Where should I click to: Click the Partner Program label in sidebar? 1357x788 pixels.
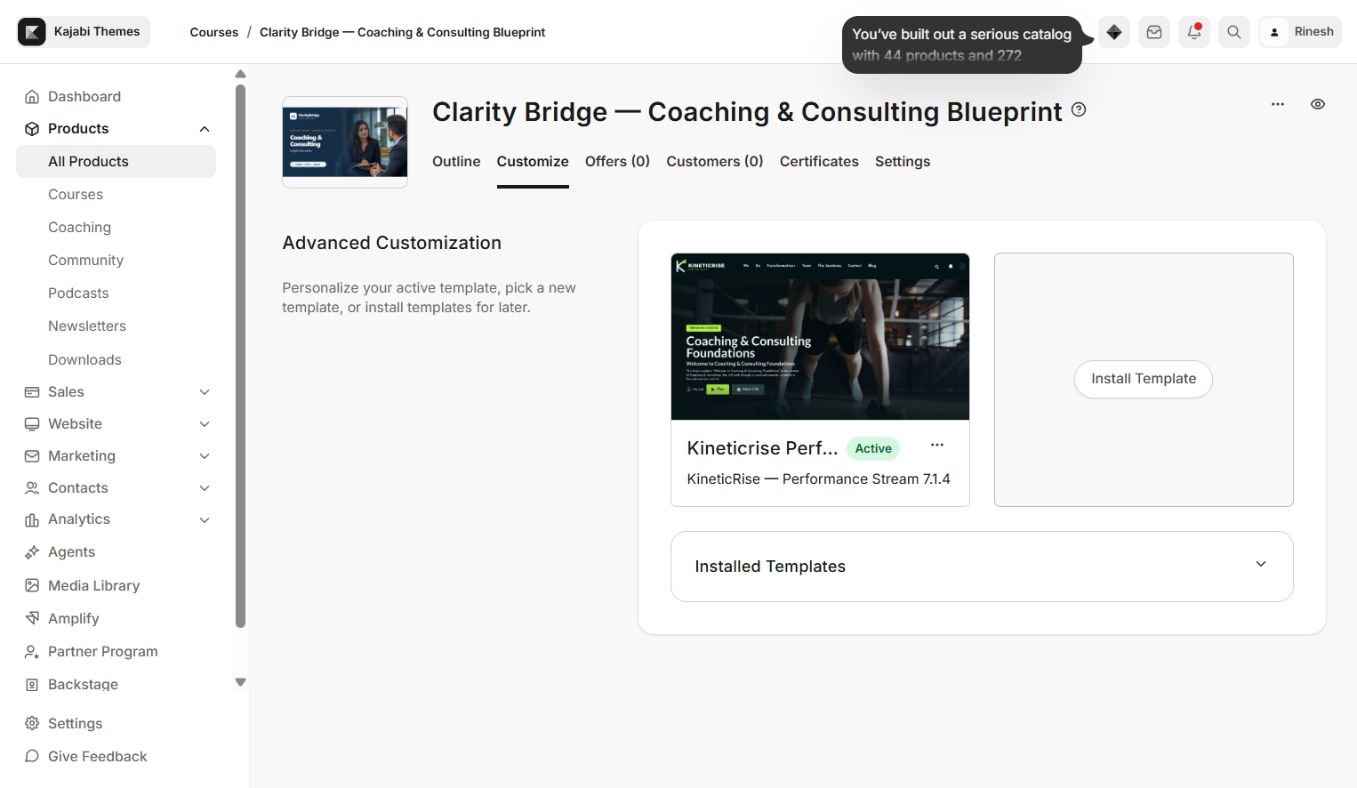pyautogui.click(x=103, y=651)
